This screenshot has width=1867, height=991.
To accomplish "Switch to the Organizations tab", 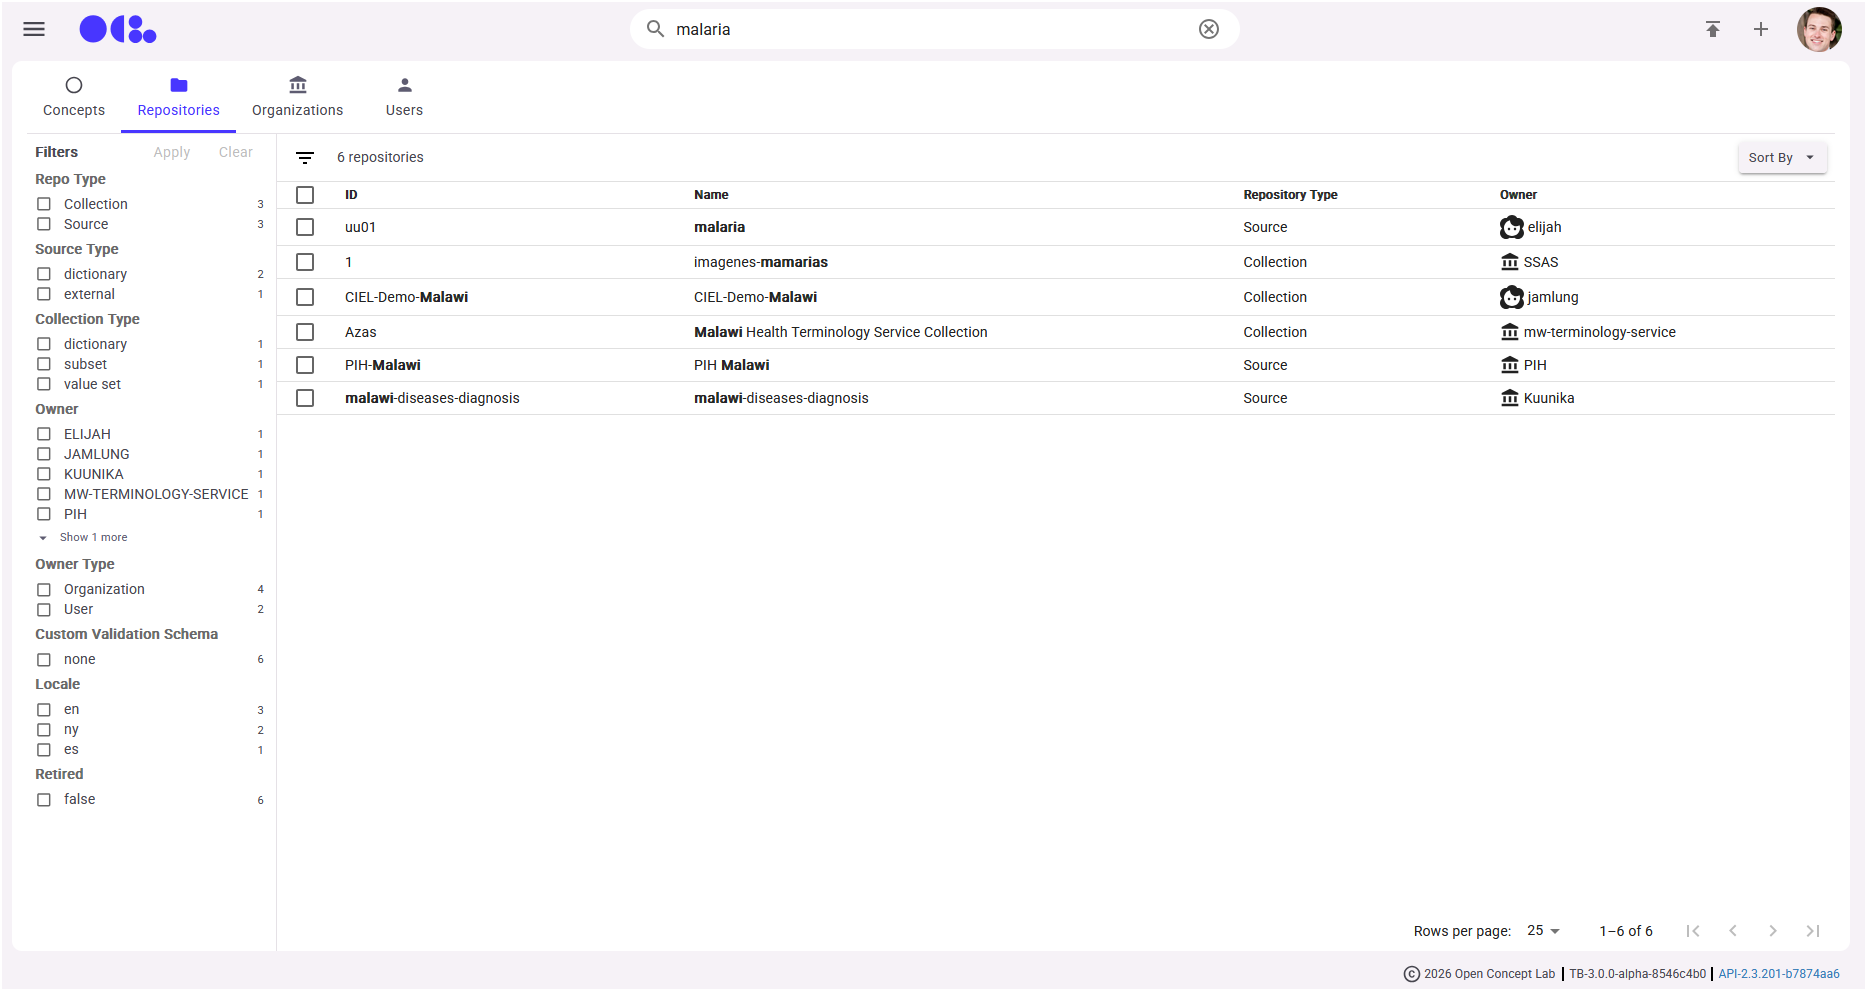I will tap(297, 97).
